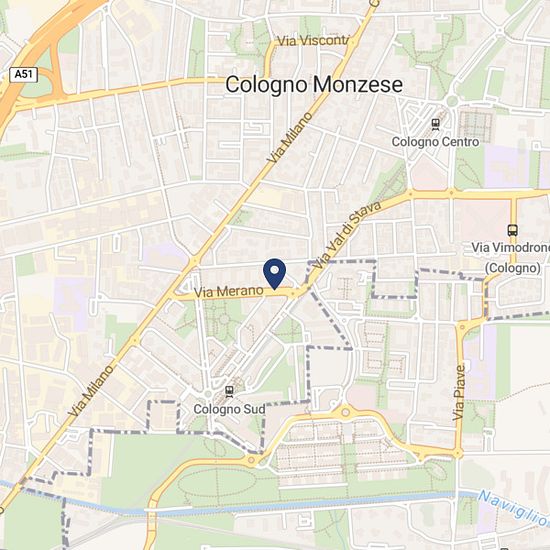
Task: Click the roundabout at Via Piave's southern end
Action: pos(458,454)
